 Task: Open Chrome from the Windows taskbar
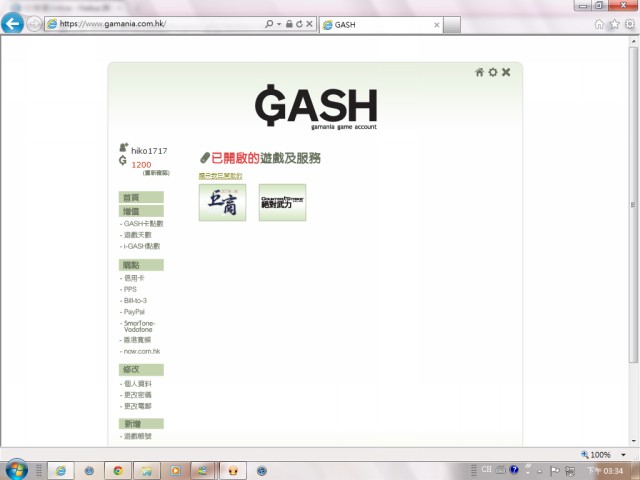118,469
